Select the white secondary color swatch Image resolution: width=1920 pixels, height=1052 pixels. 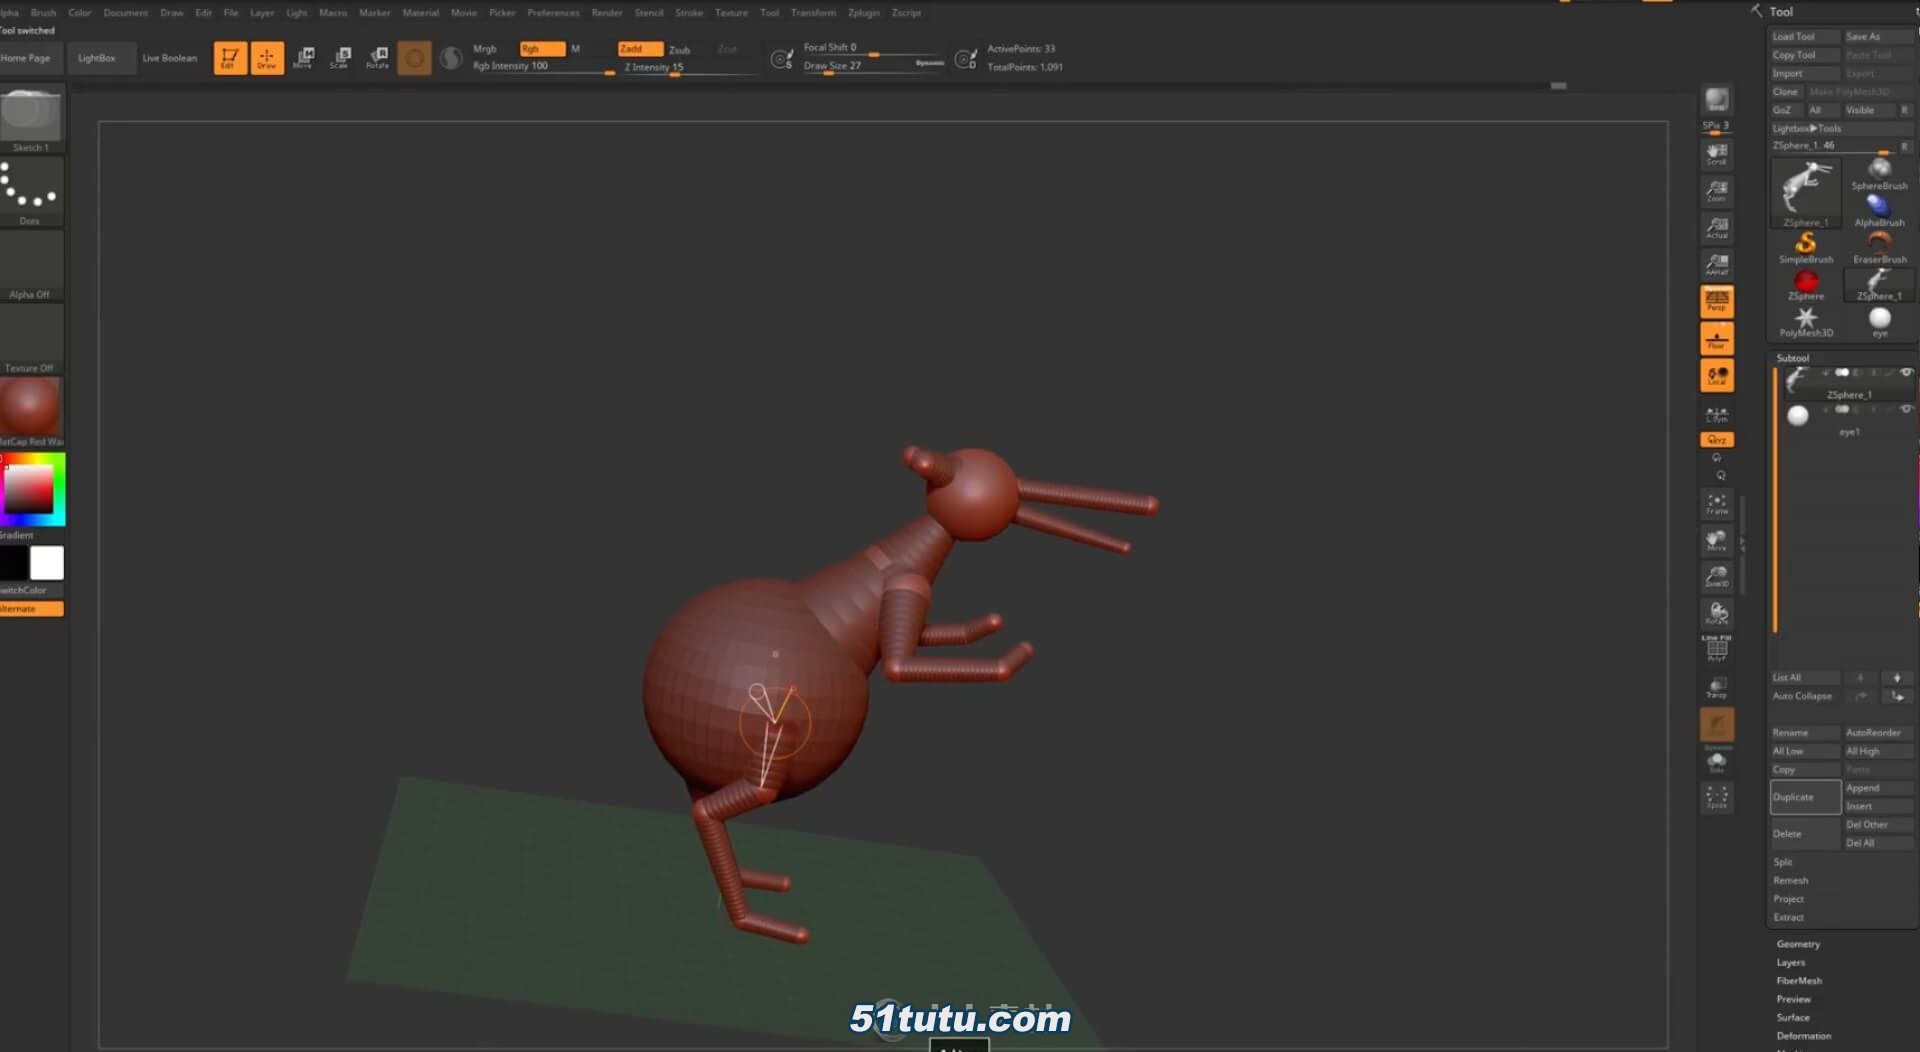pyautogui.click(x=47, y=563)
